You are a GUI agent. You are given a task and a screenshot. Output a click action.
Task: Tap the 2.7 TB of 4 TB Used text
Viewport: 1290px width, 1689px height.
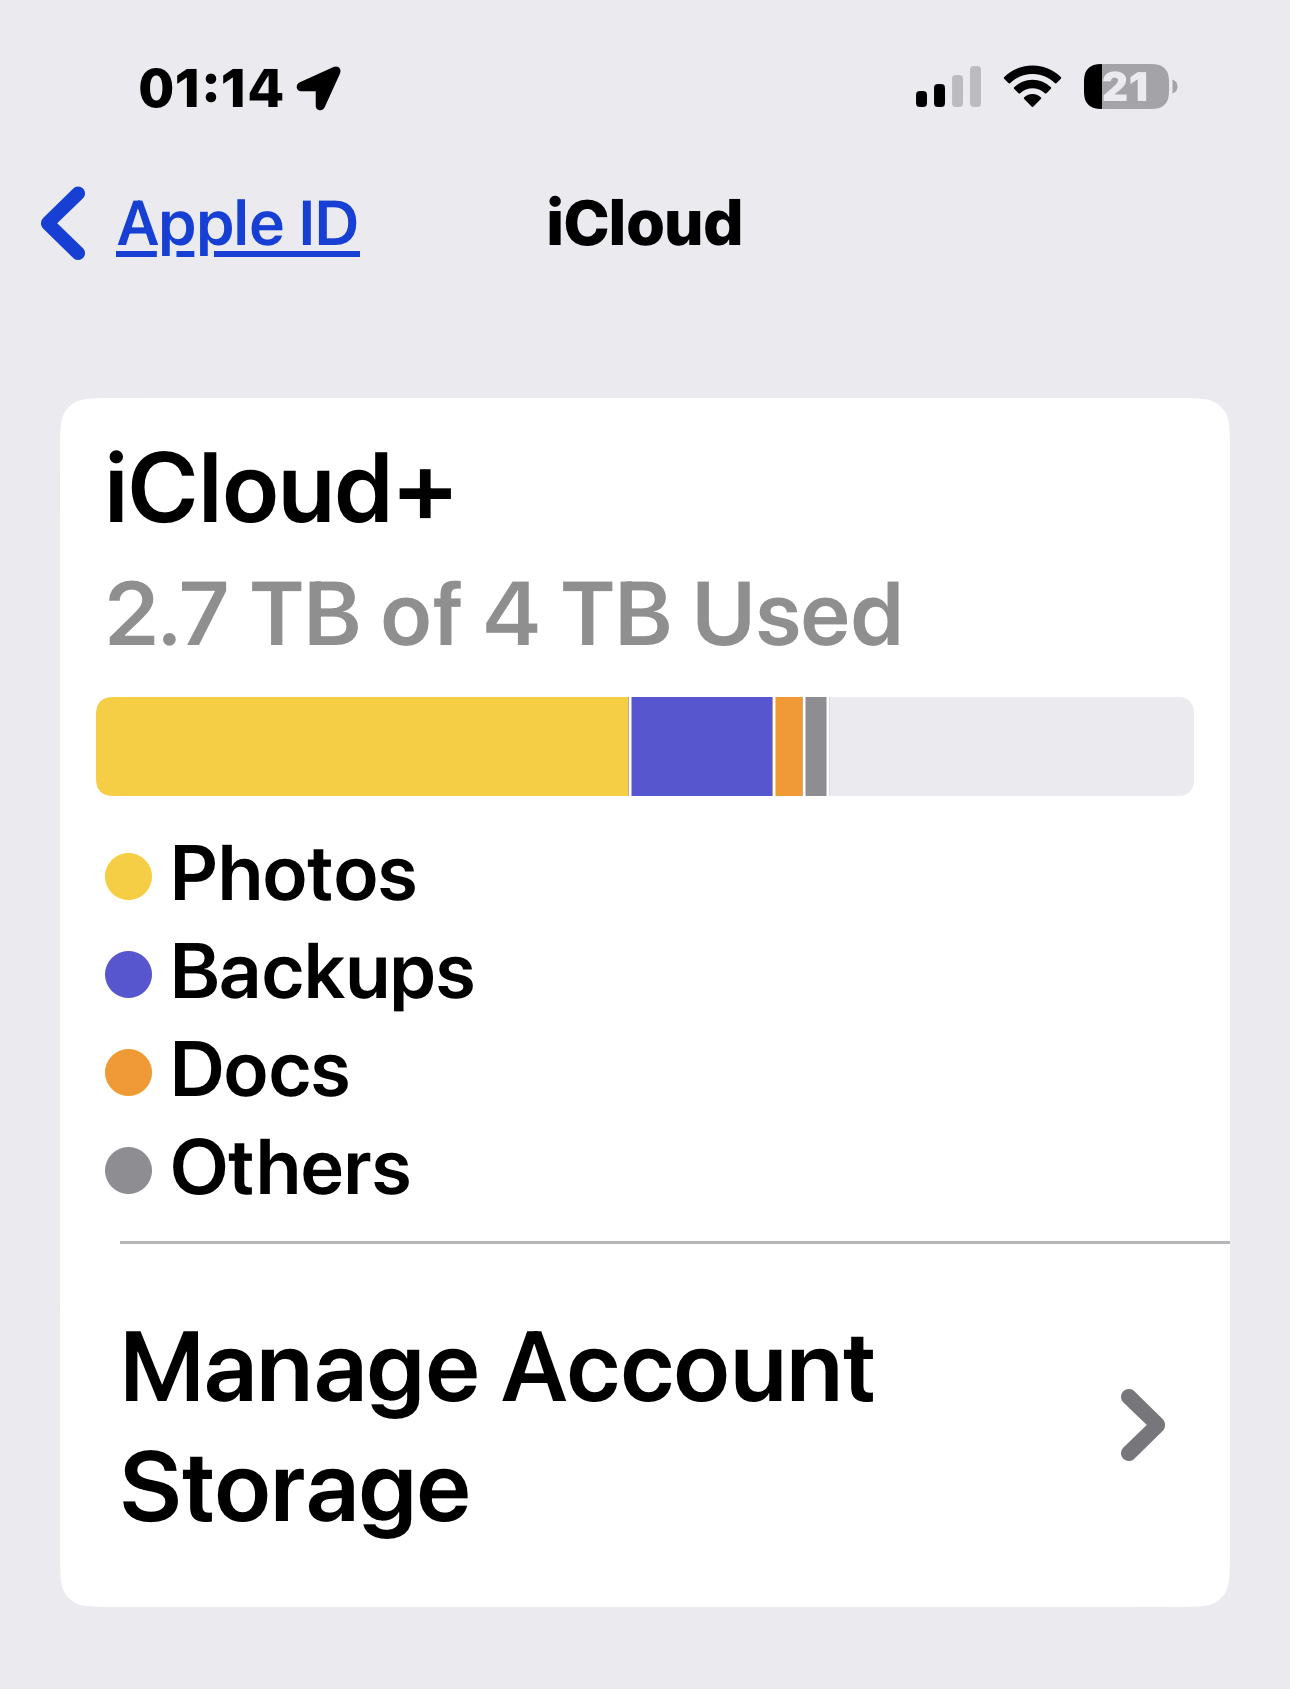pyautogui.click(x=504, y=614)
